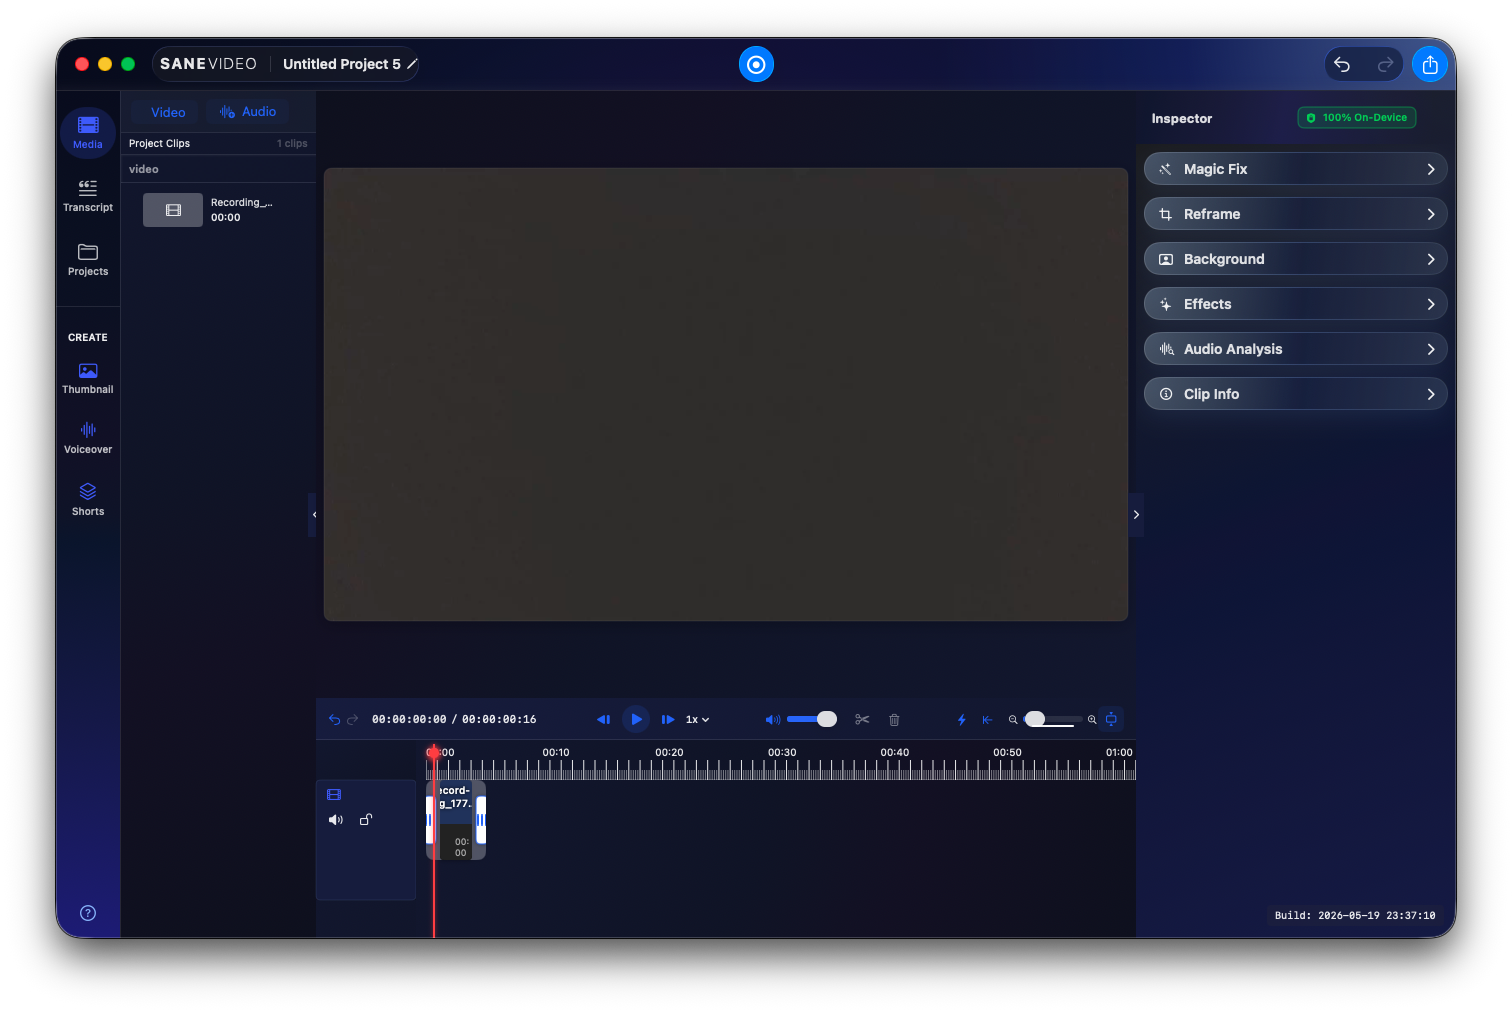Adjust the timeline zoom slider
Viewport: 1512px width, 1012px height.
1052,719
